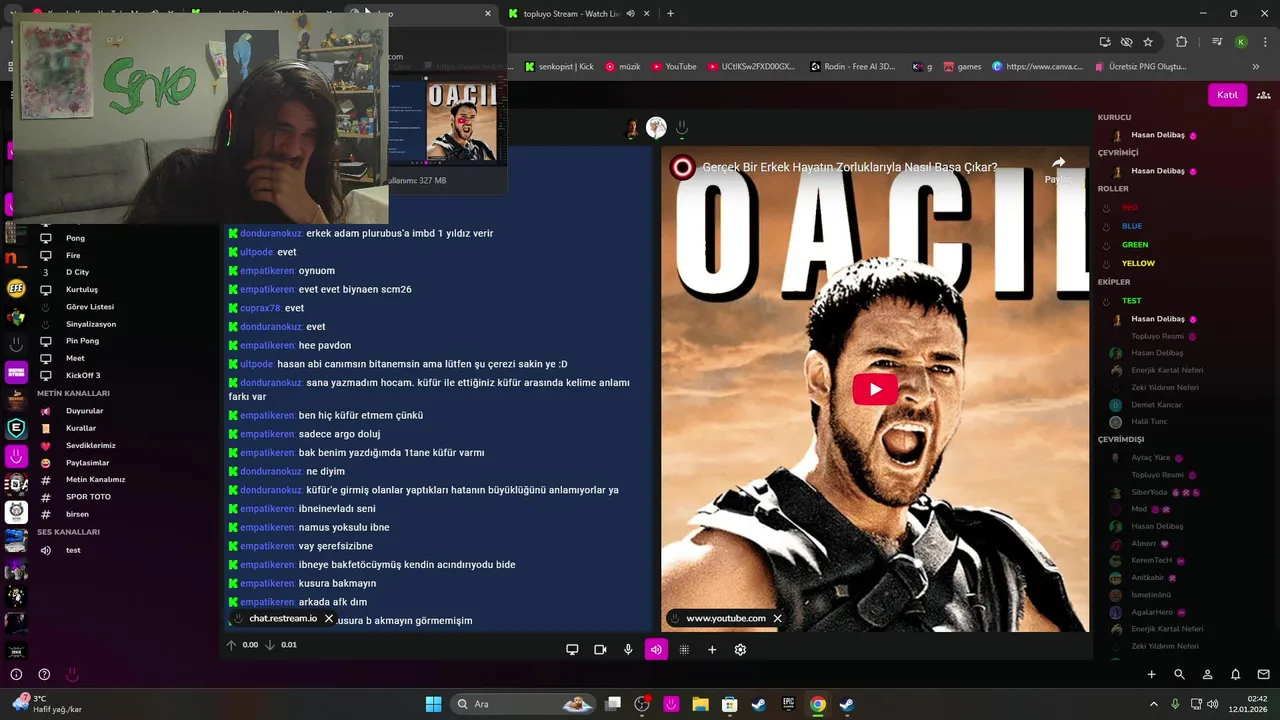Open the mail envelope icon bottom-right

[x=1263, y=674]
